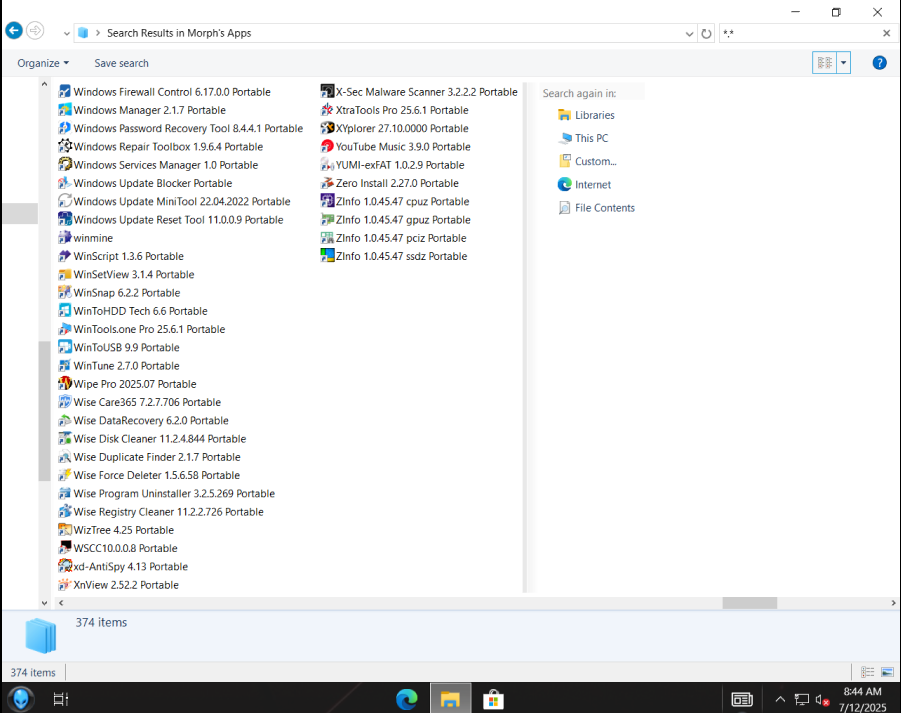
Task: Open the recent locations dropdown arrow
Action: click(x=67, y=34)
